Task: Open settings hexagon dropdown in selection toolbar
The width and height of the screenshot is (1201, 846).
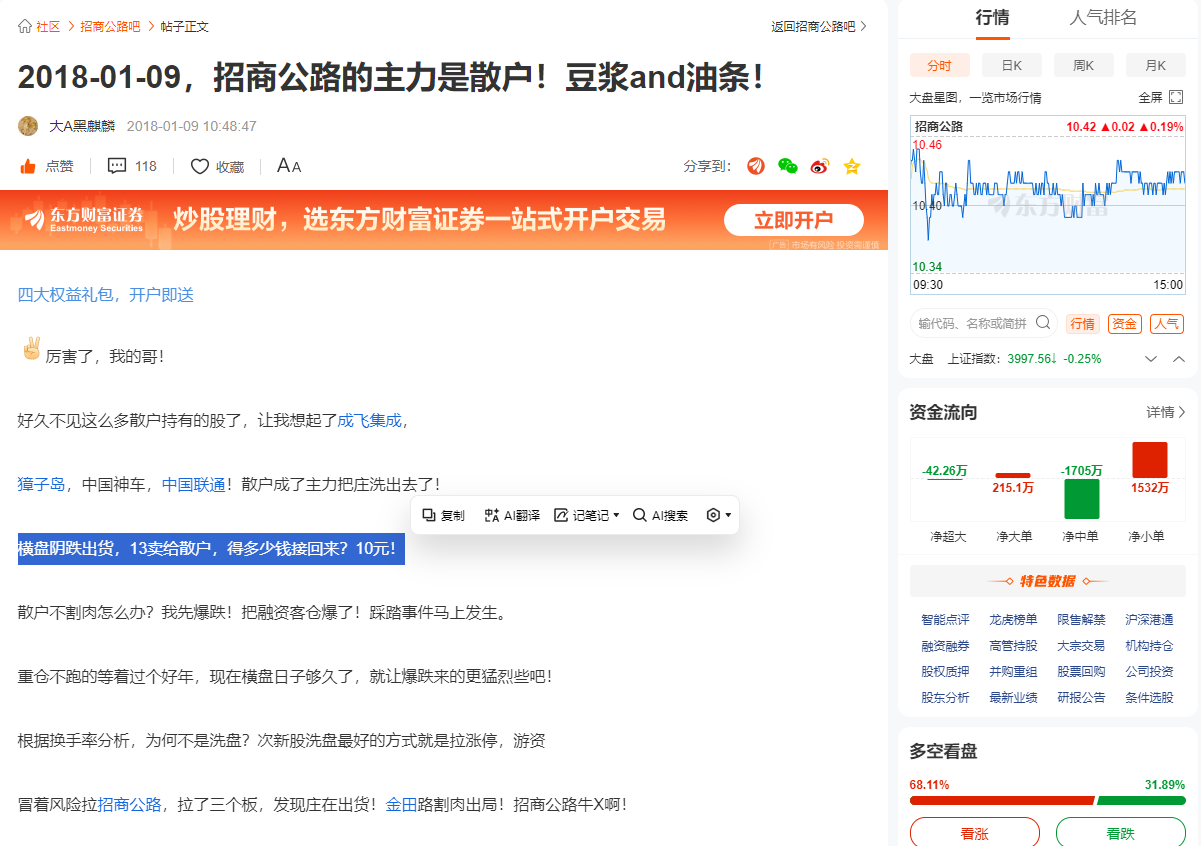Action: pos(719,515)
